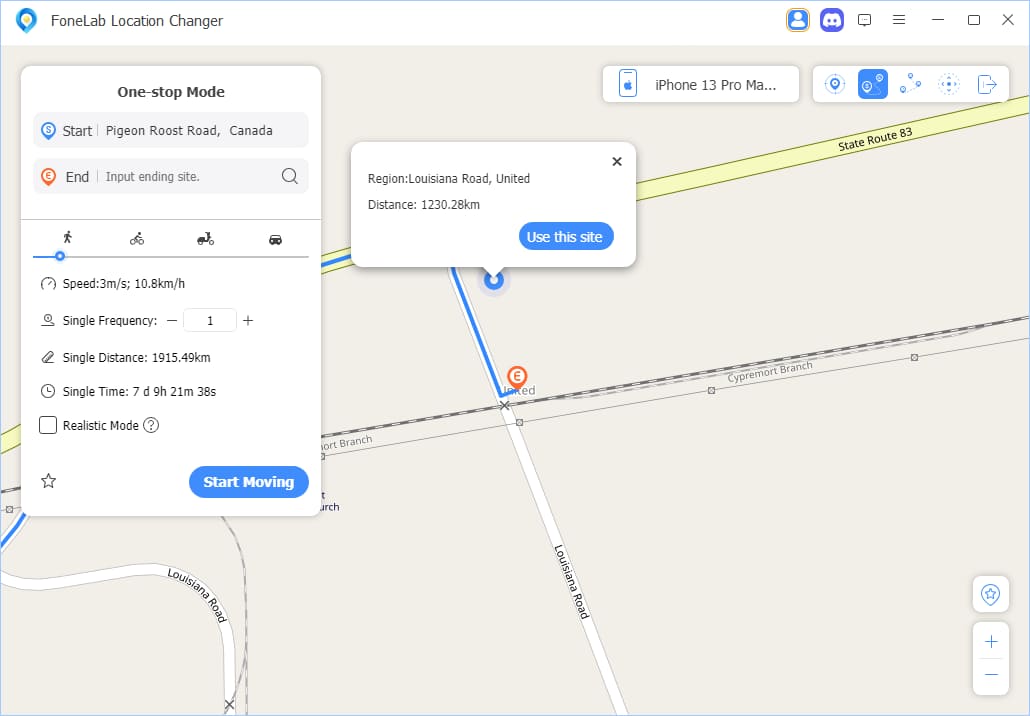The width and height of the screenshot is (1030, 716).
Task: Enable the Realistic Mode checkbox
Action: coord(48,425)
